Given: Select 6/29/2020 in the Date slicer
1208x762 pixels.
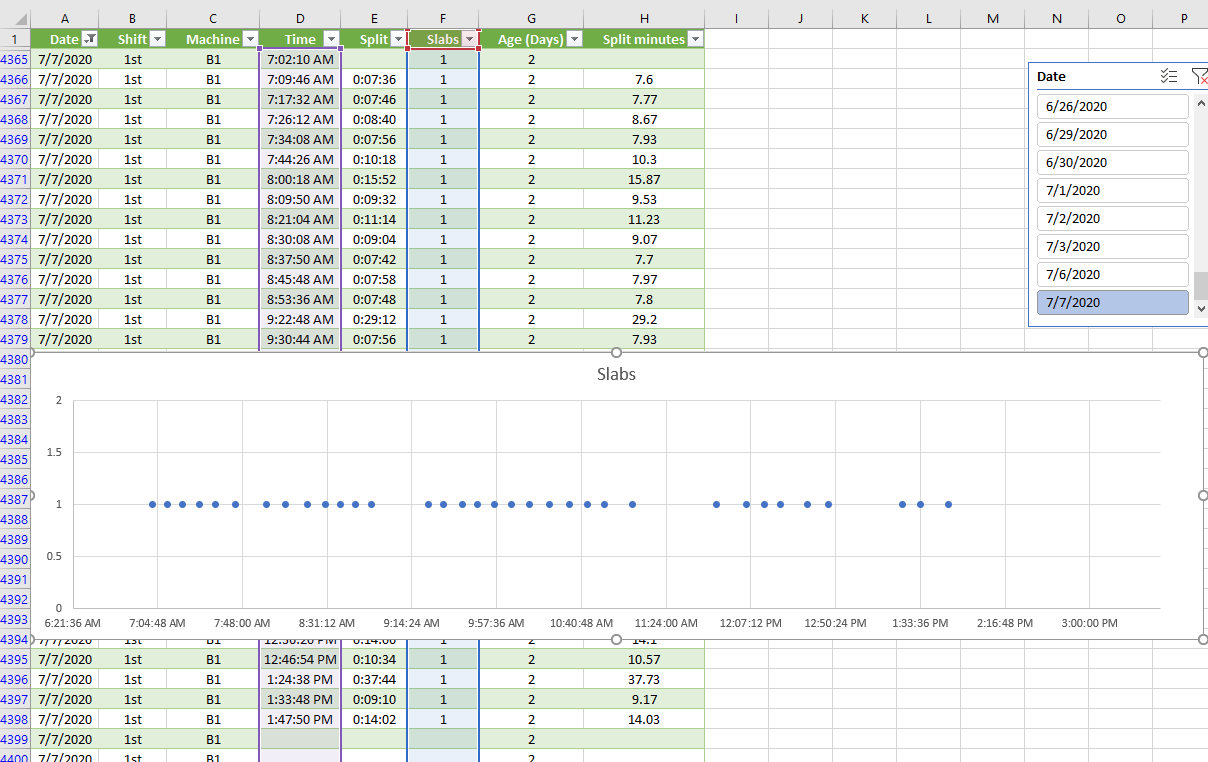Looking at the screenshot, I should click(1113, 134).
